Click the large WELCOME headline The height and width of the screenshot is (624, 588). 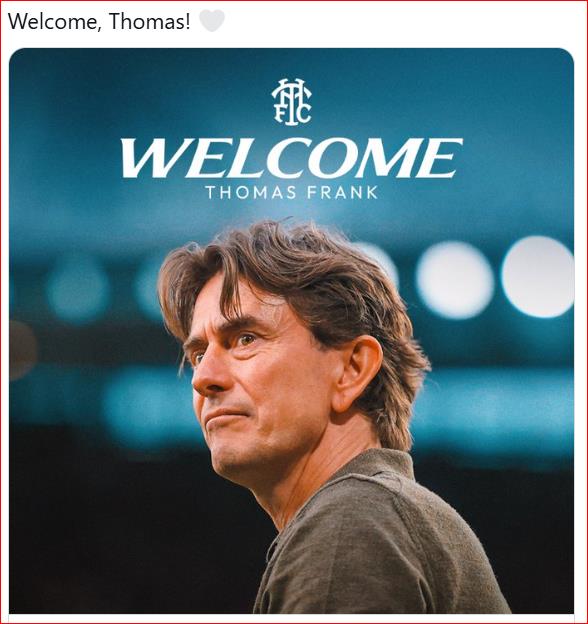[291, 158]
